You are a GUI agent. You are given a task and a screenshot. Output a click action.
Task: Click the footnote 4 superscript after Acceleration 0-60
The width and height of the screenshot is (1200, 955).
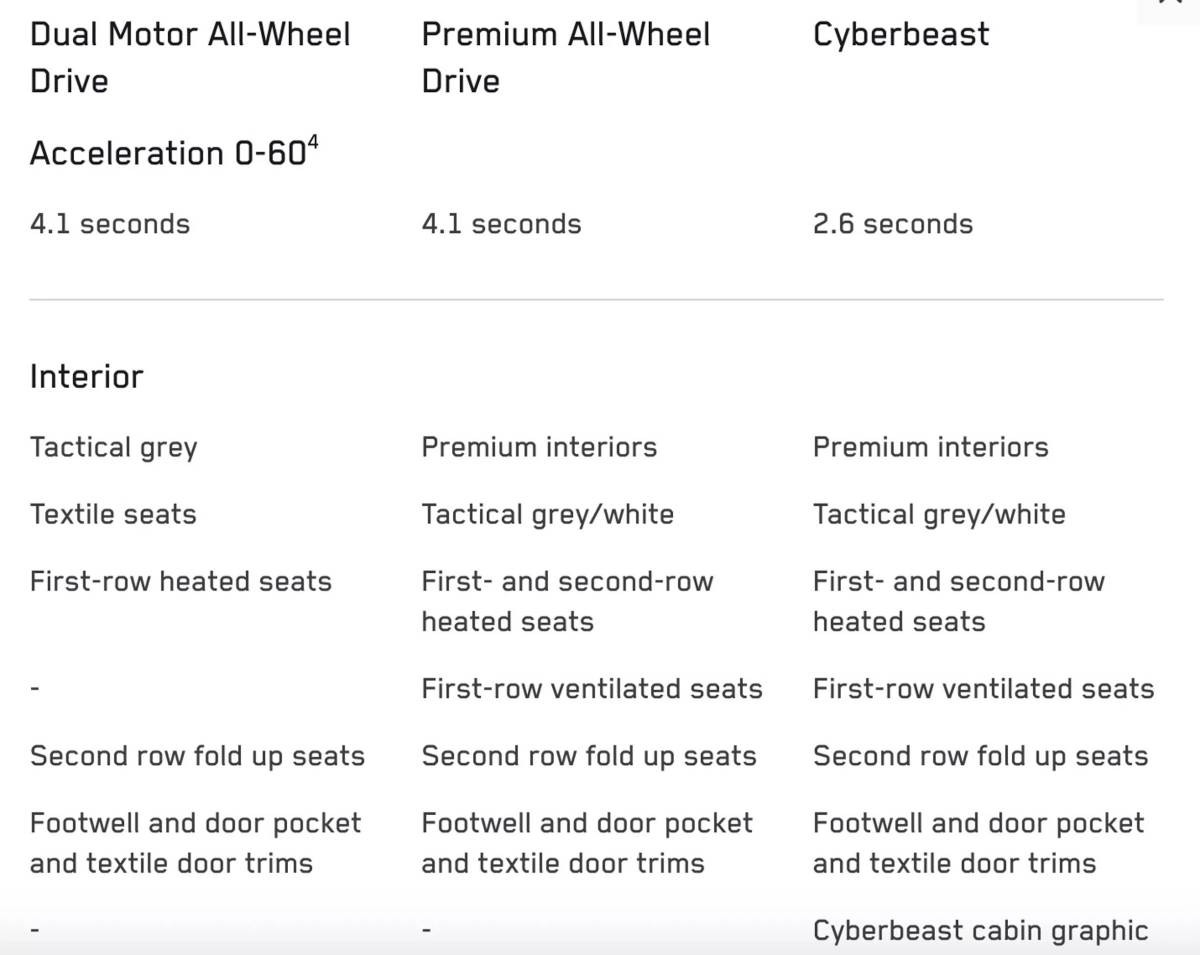pyautogui.click(x=313, y=142)
